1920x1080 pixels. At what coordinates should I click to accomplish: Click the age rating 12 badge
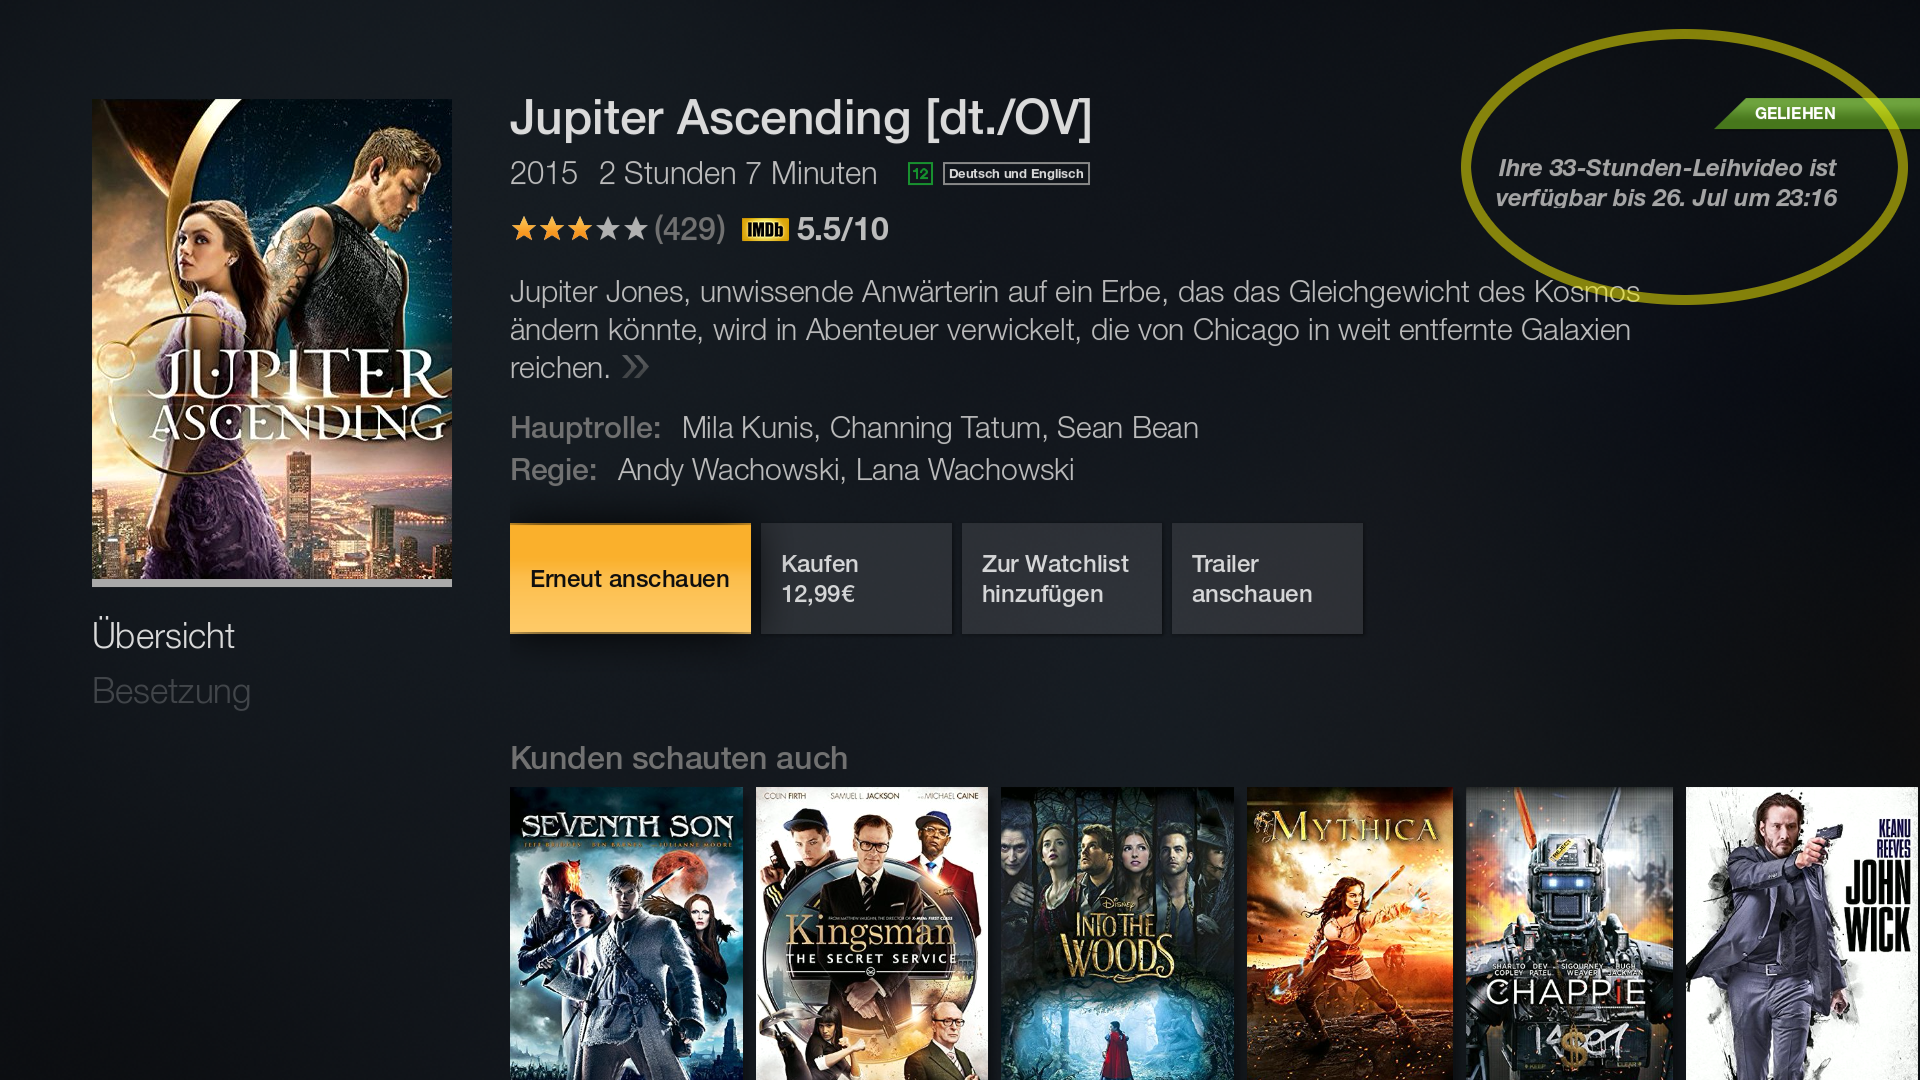(x=920, y=174)
